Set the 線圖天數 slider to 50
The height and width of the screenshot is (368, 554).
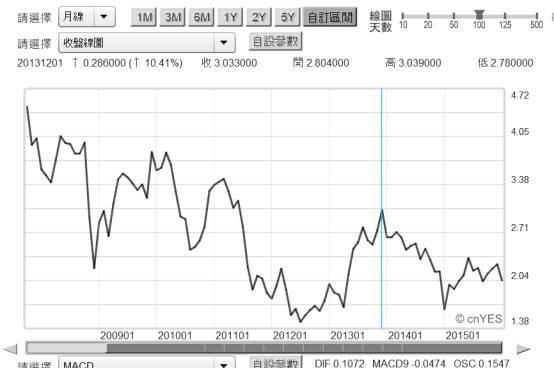click(x=454, y=16)
